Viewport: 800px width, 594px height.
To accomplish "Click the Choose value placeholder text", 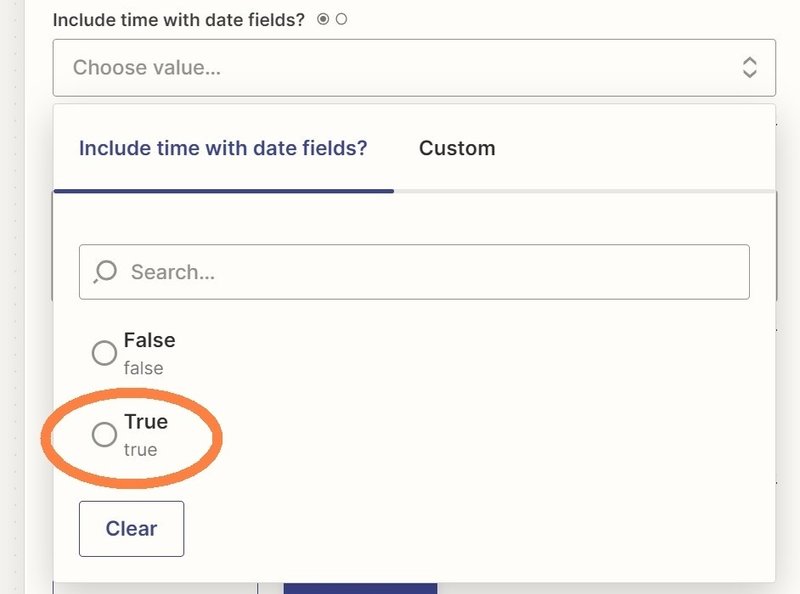I will 147,67.
